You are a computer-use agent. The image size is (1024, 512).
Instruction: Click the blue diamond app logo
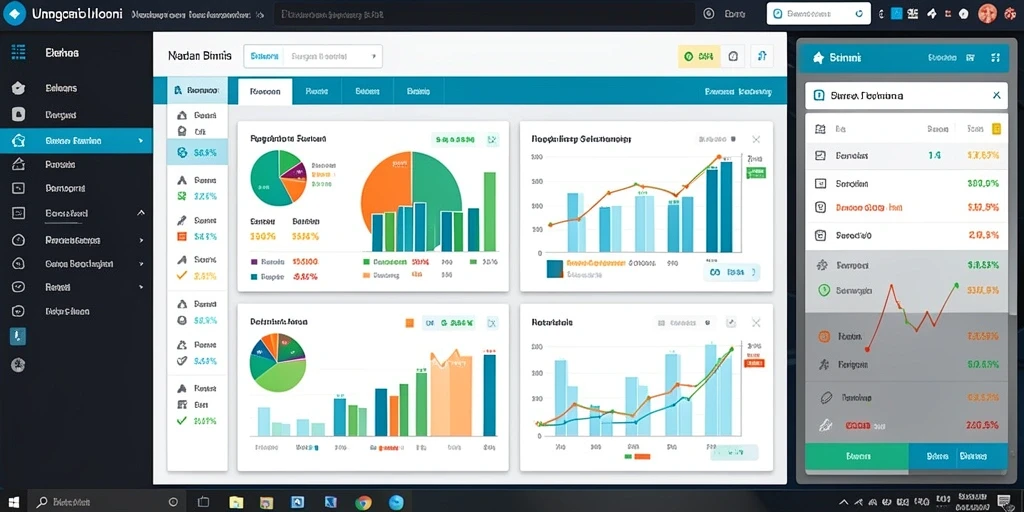tap(14, 13)
